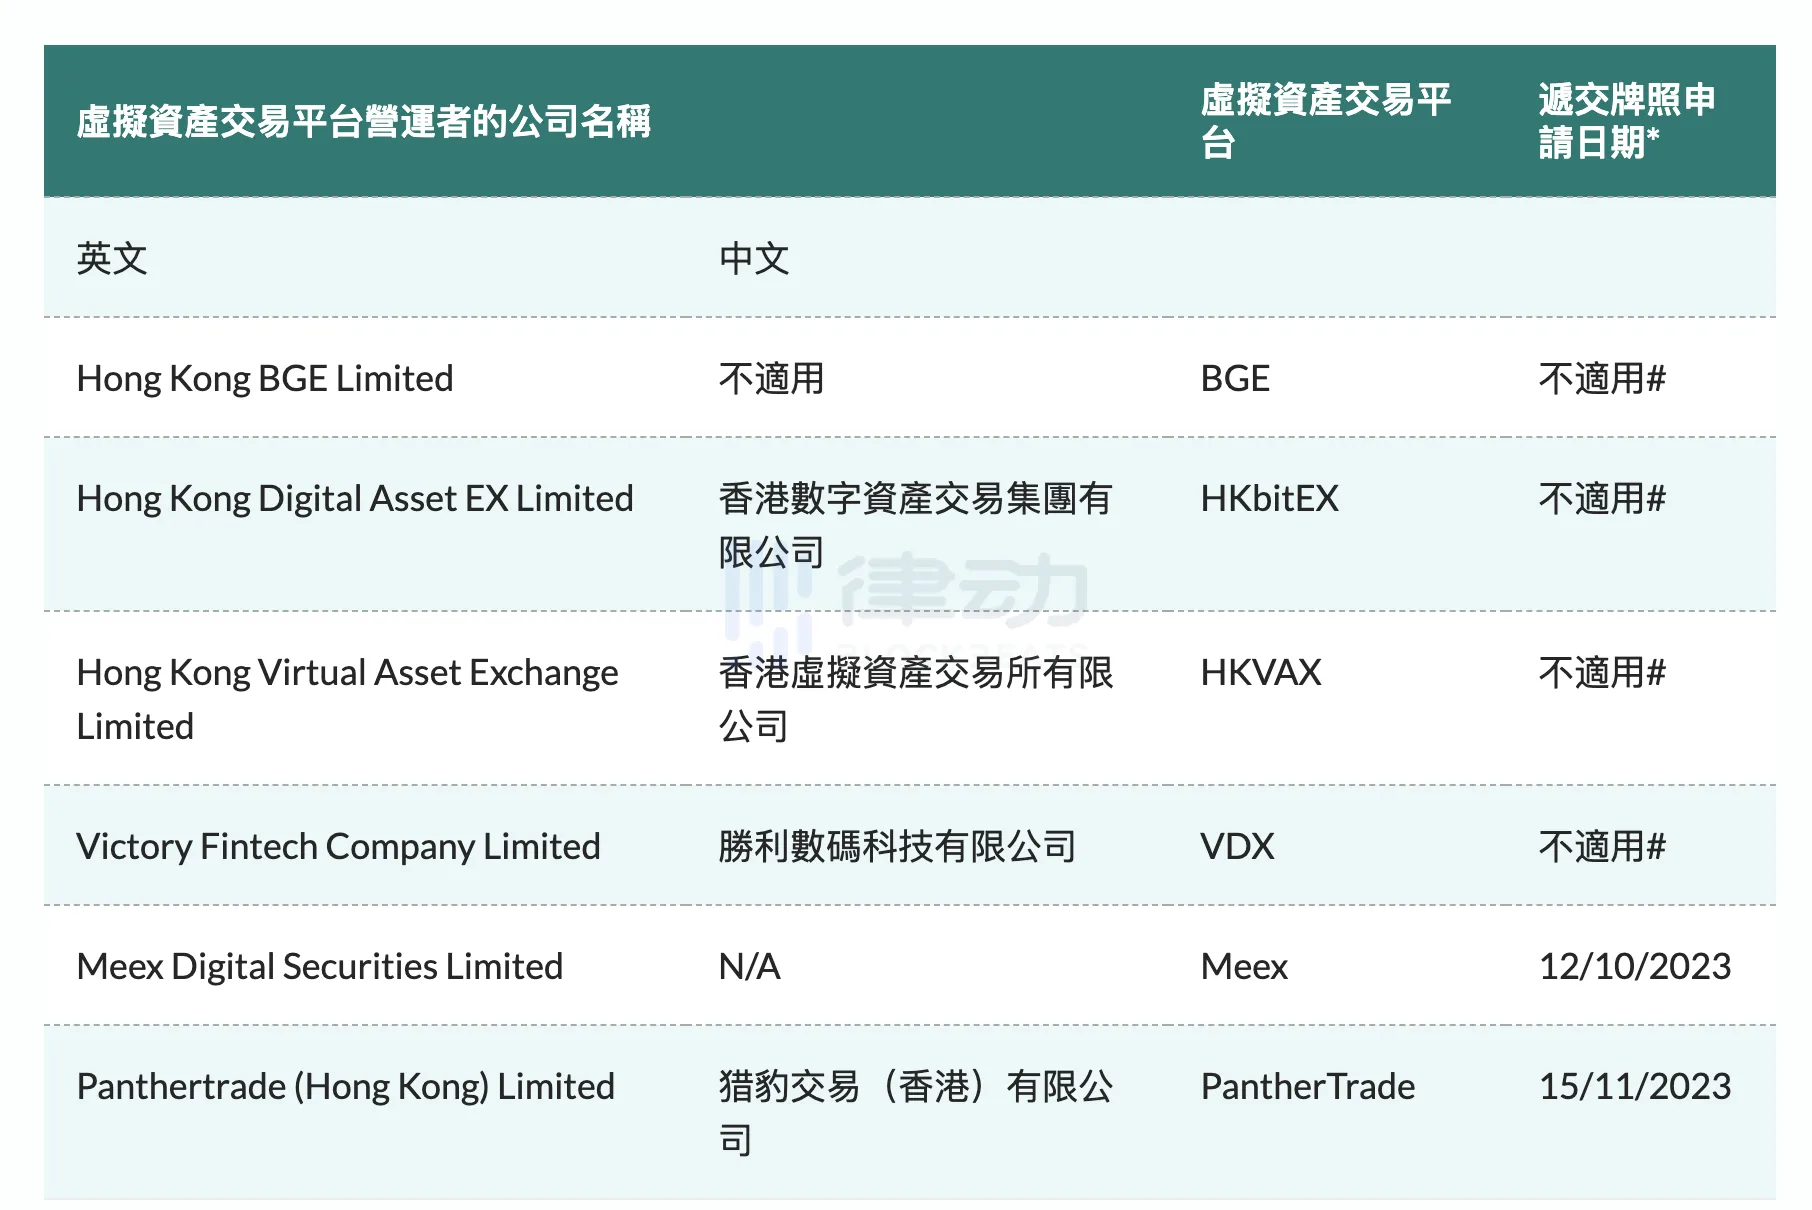Click the 12/10/2023 application date
Image resolution: width=1812 pixels, height=1210 pixels.
coord(1635,967)
